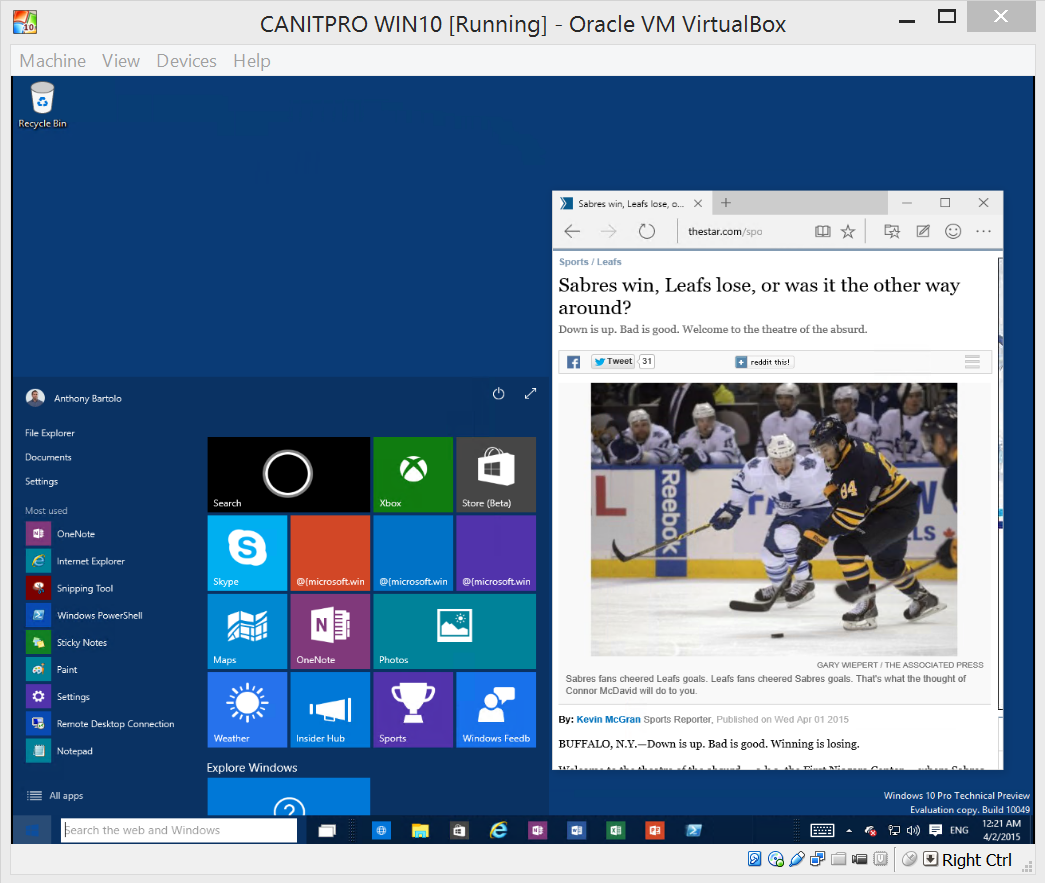1045x883 pixels.
Task: Click the Start menu power icon
Action: coord(498,394)
